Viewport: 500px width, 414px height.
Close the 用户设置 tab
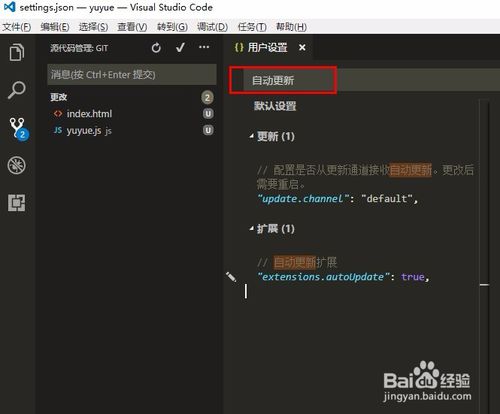point(302,48)
